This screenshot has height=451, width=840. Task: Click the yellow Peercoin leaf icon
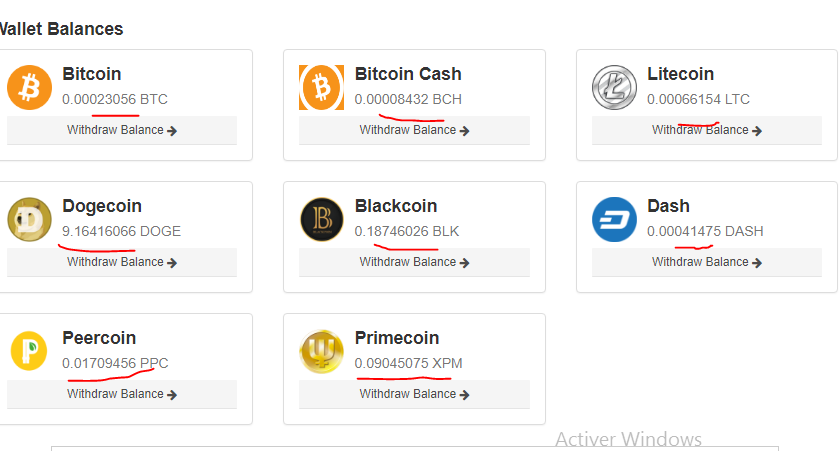coord(29,351)
